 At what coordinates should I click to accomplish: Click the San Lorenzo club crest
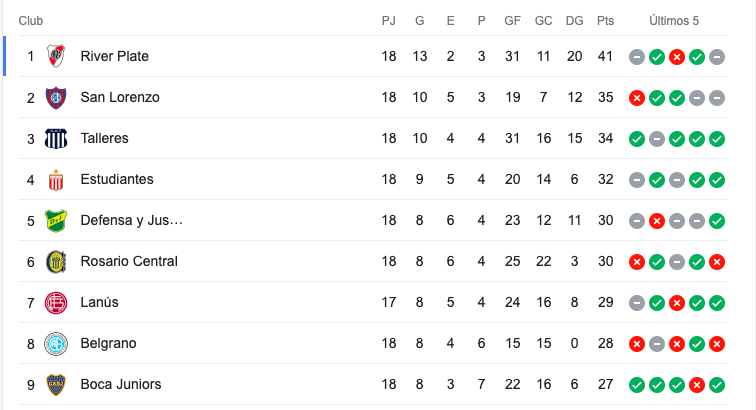(56, 97)
